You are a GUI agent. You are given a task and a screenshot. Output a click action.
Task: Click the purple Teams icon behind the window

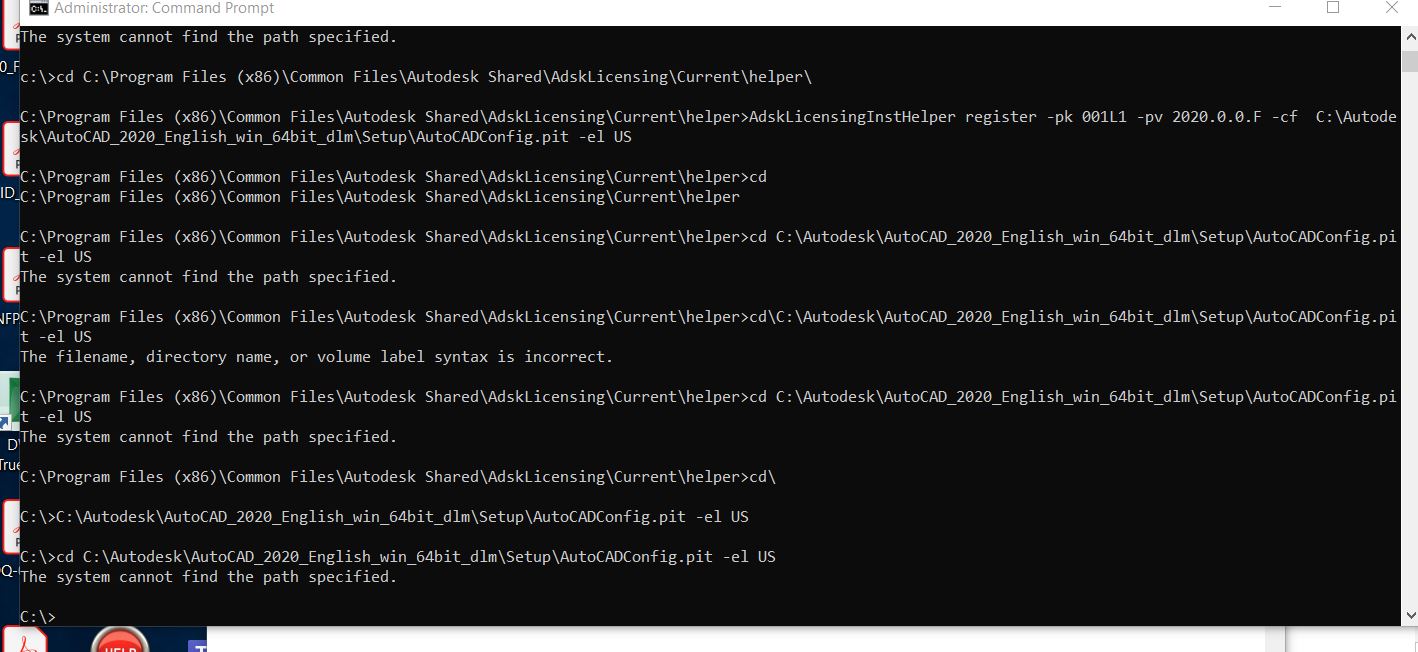tap(197, 645)
